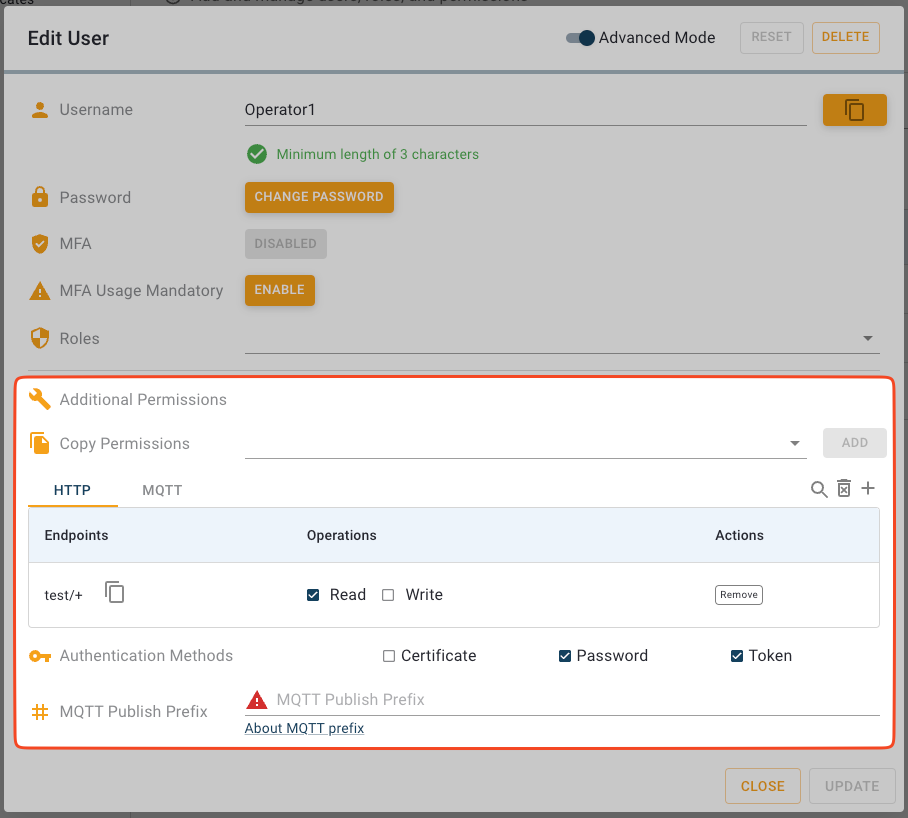908x818 pixels.
Task: Expand the Copy Permissions dropdown
Action: (795, 443)
